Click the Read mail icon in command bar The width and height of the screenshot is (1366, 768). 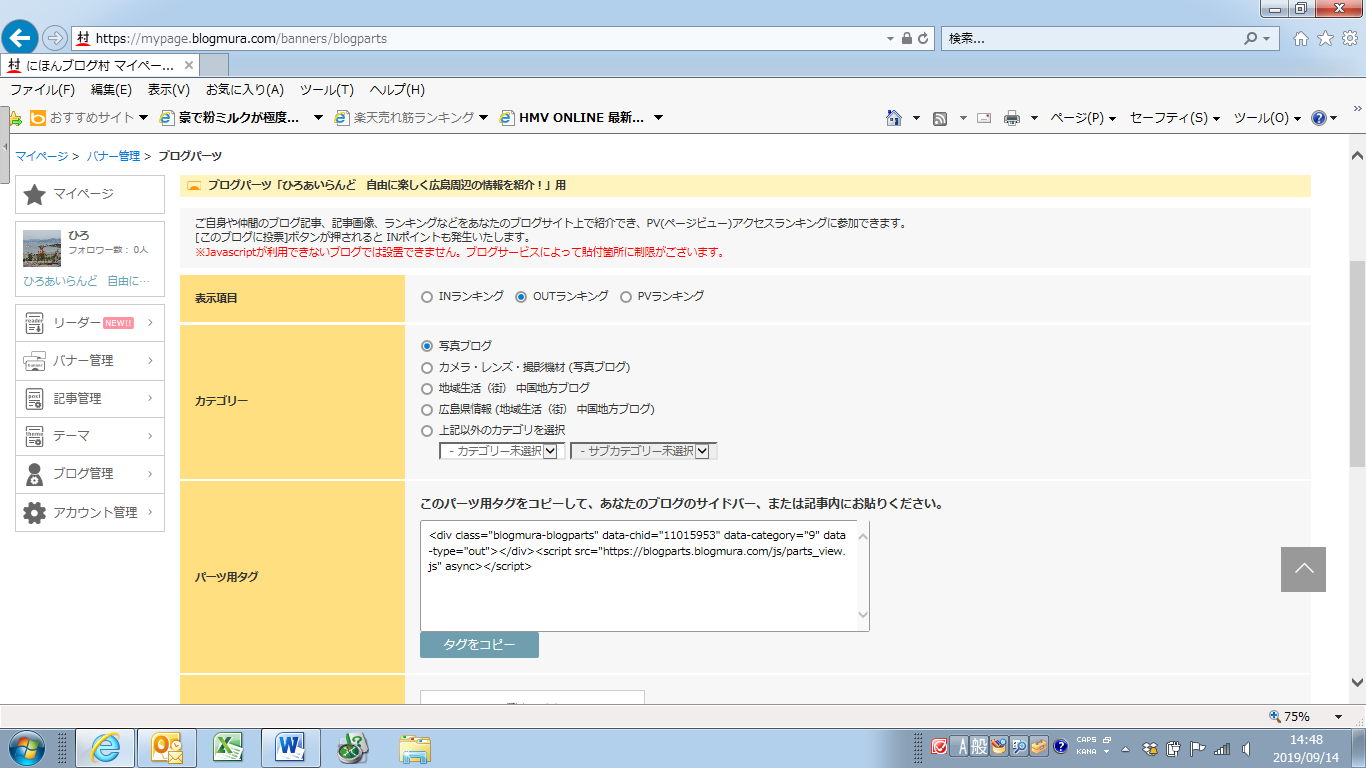pos(984,118)
